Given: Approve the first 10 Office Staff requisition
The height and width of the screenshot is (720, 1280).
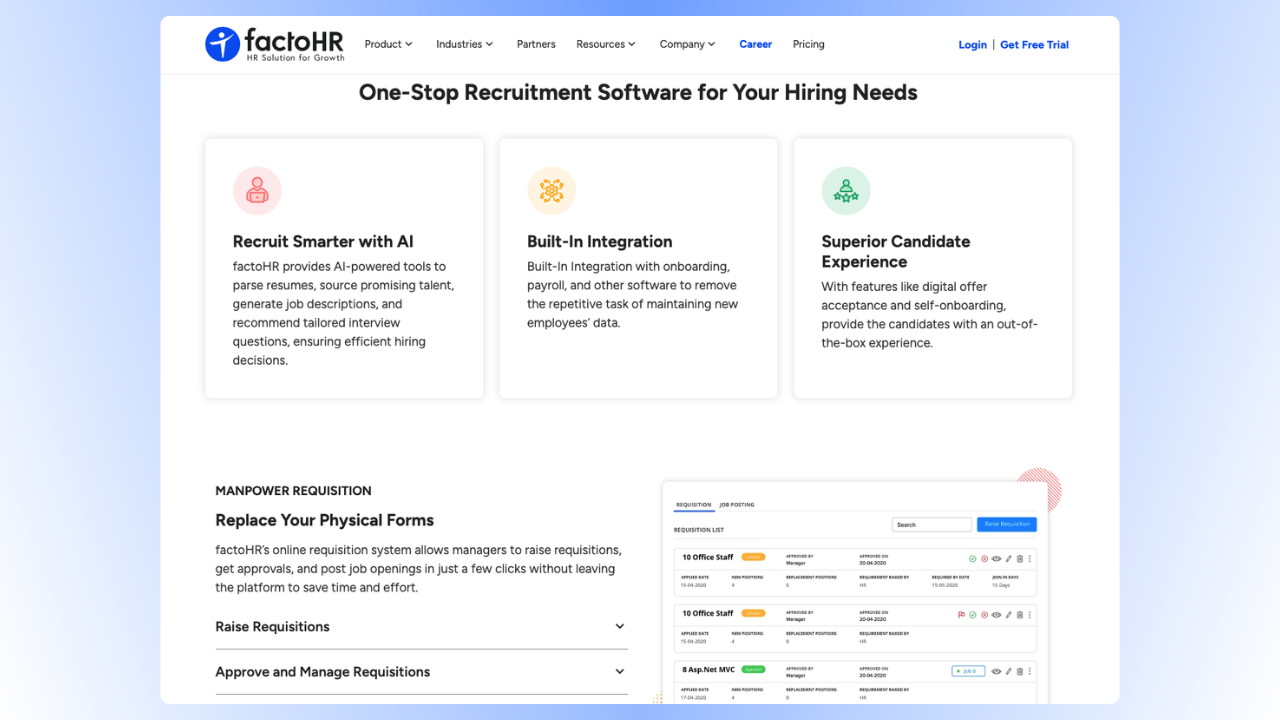Looking at the screenshot, I should pyautogui.click(x=972, y=558).
